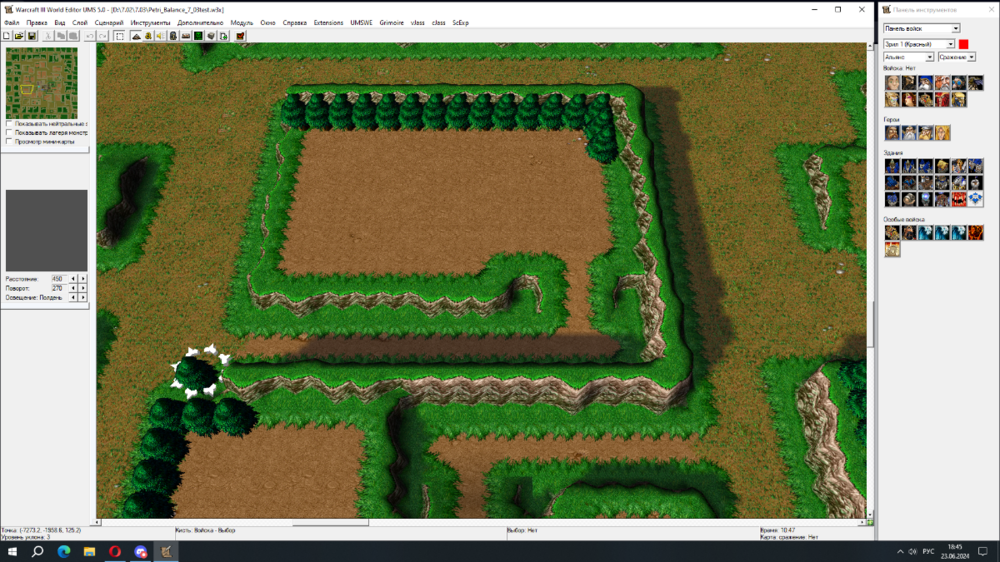Viewport: 1000px width, 562px height.
Task: Select the first building icon under Здания
Action: point(892,166)
